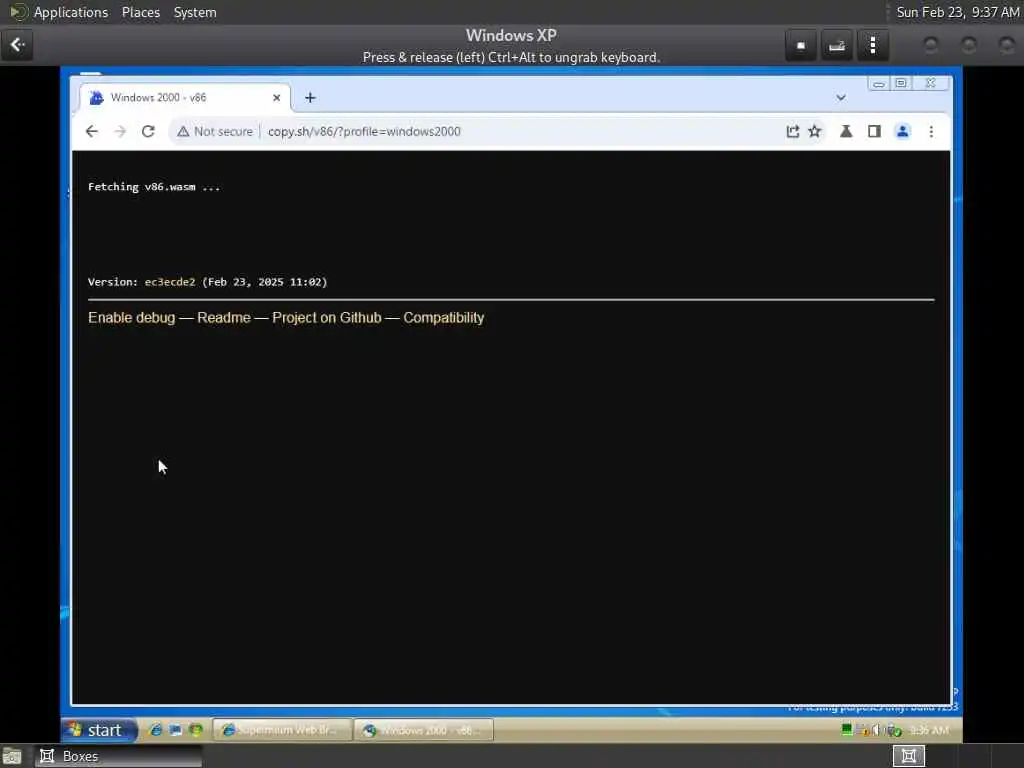The width and height of the screenshot is (1024, 768).
Task: Open the Chrome Labs flask icon
Action: (x=846, y=131)
